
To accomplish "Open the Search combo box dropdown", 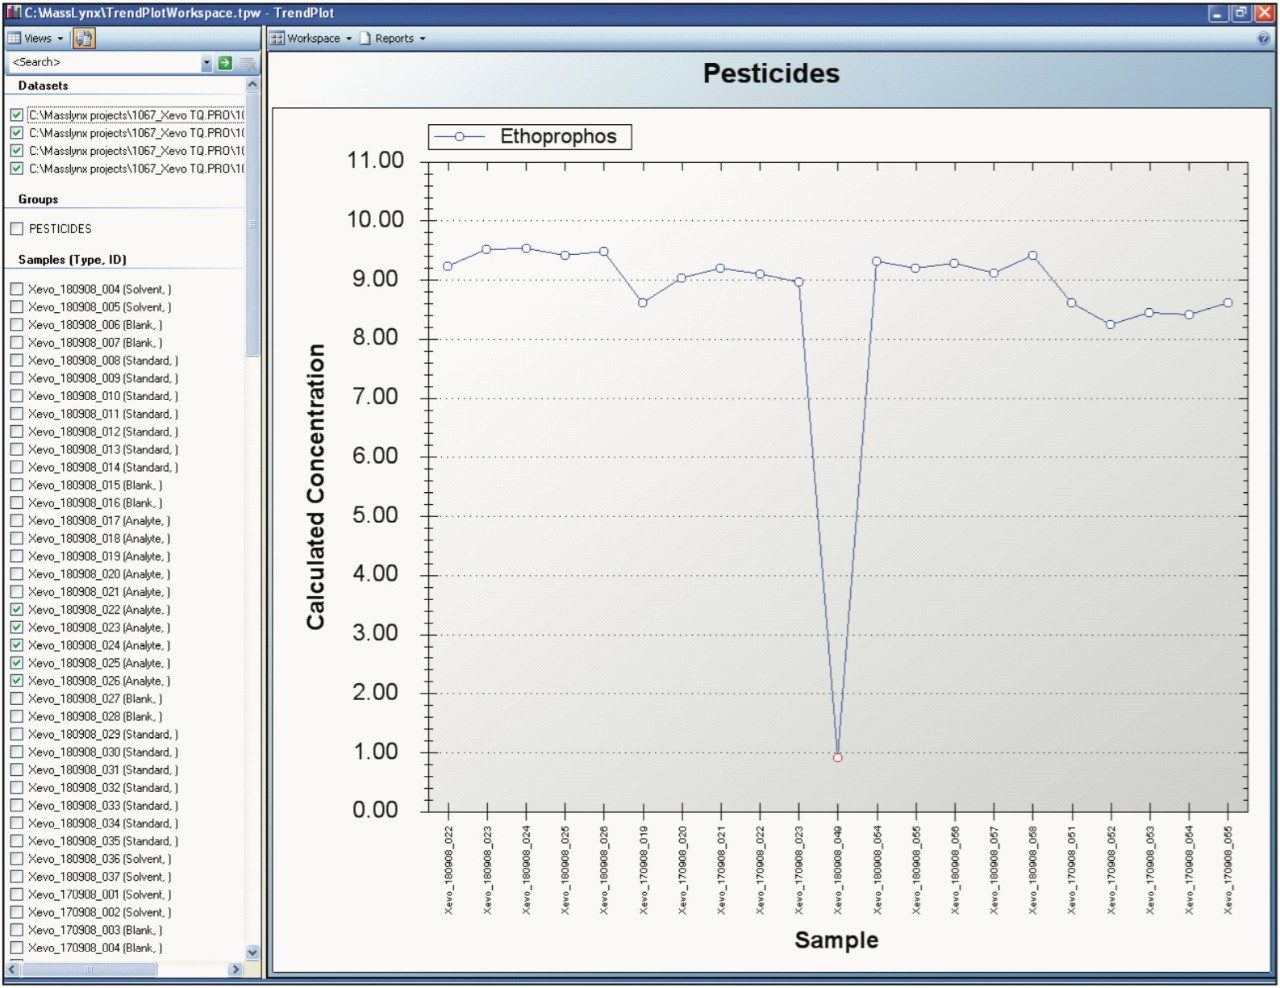I will point(206,62).
